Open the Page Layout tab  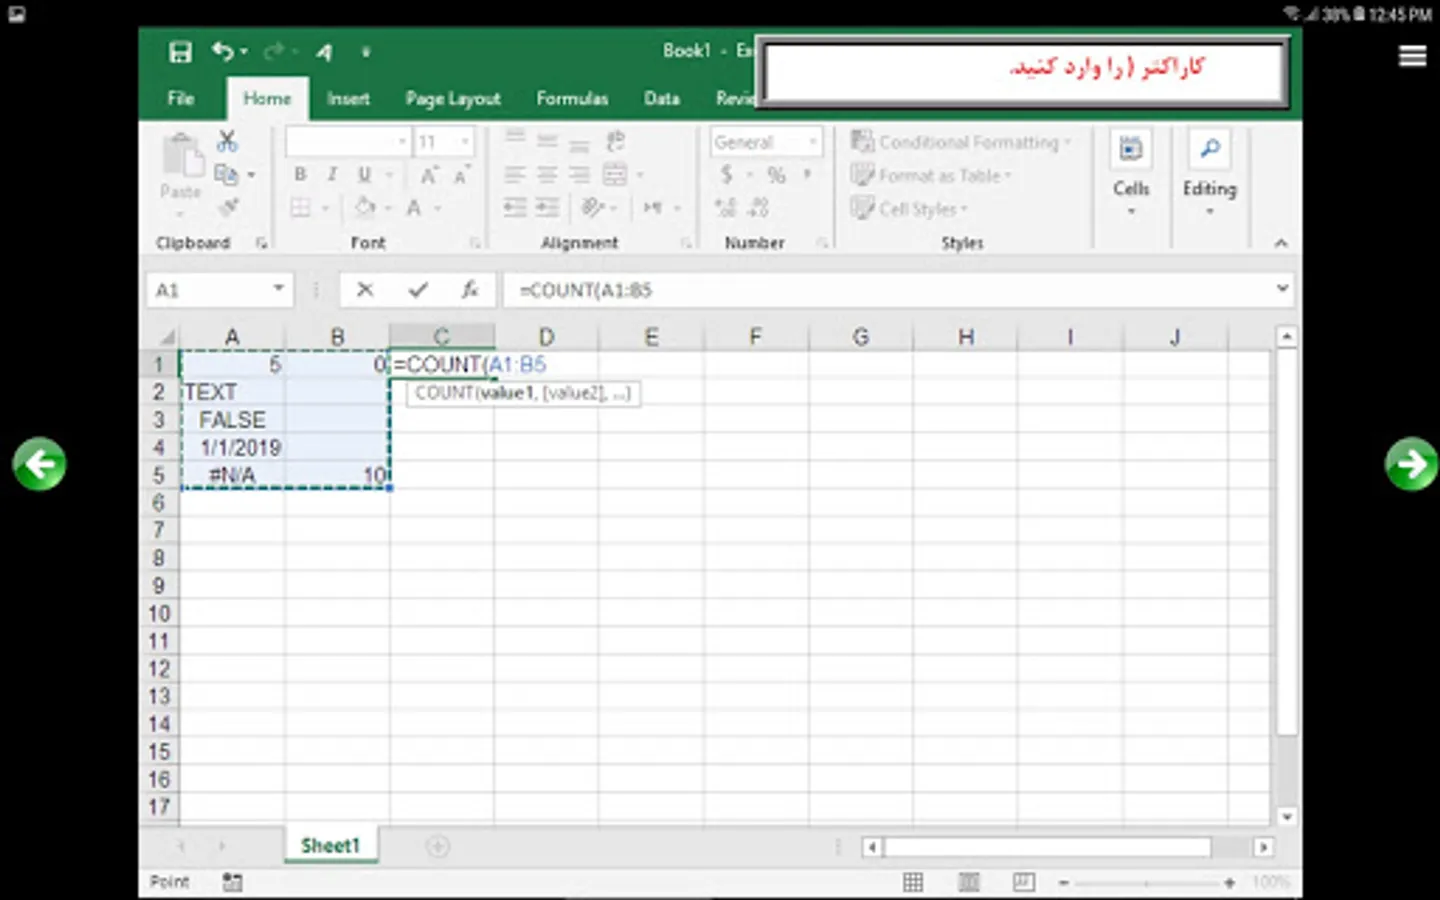coord(453,98)
